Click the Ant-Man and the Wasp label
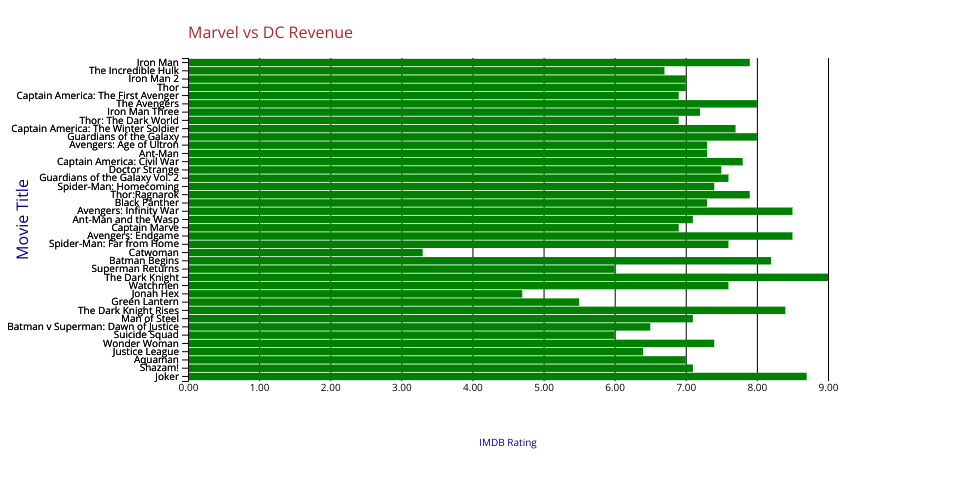Screen dimensions: 960x500 point(126,219)
